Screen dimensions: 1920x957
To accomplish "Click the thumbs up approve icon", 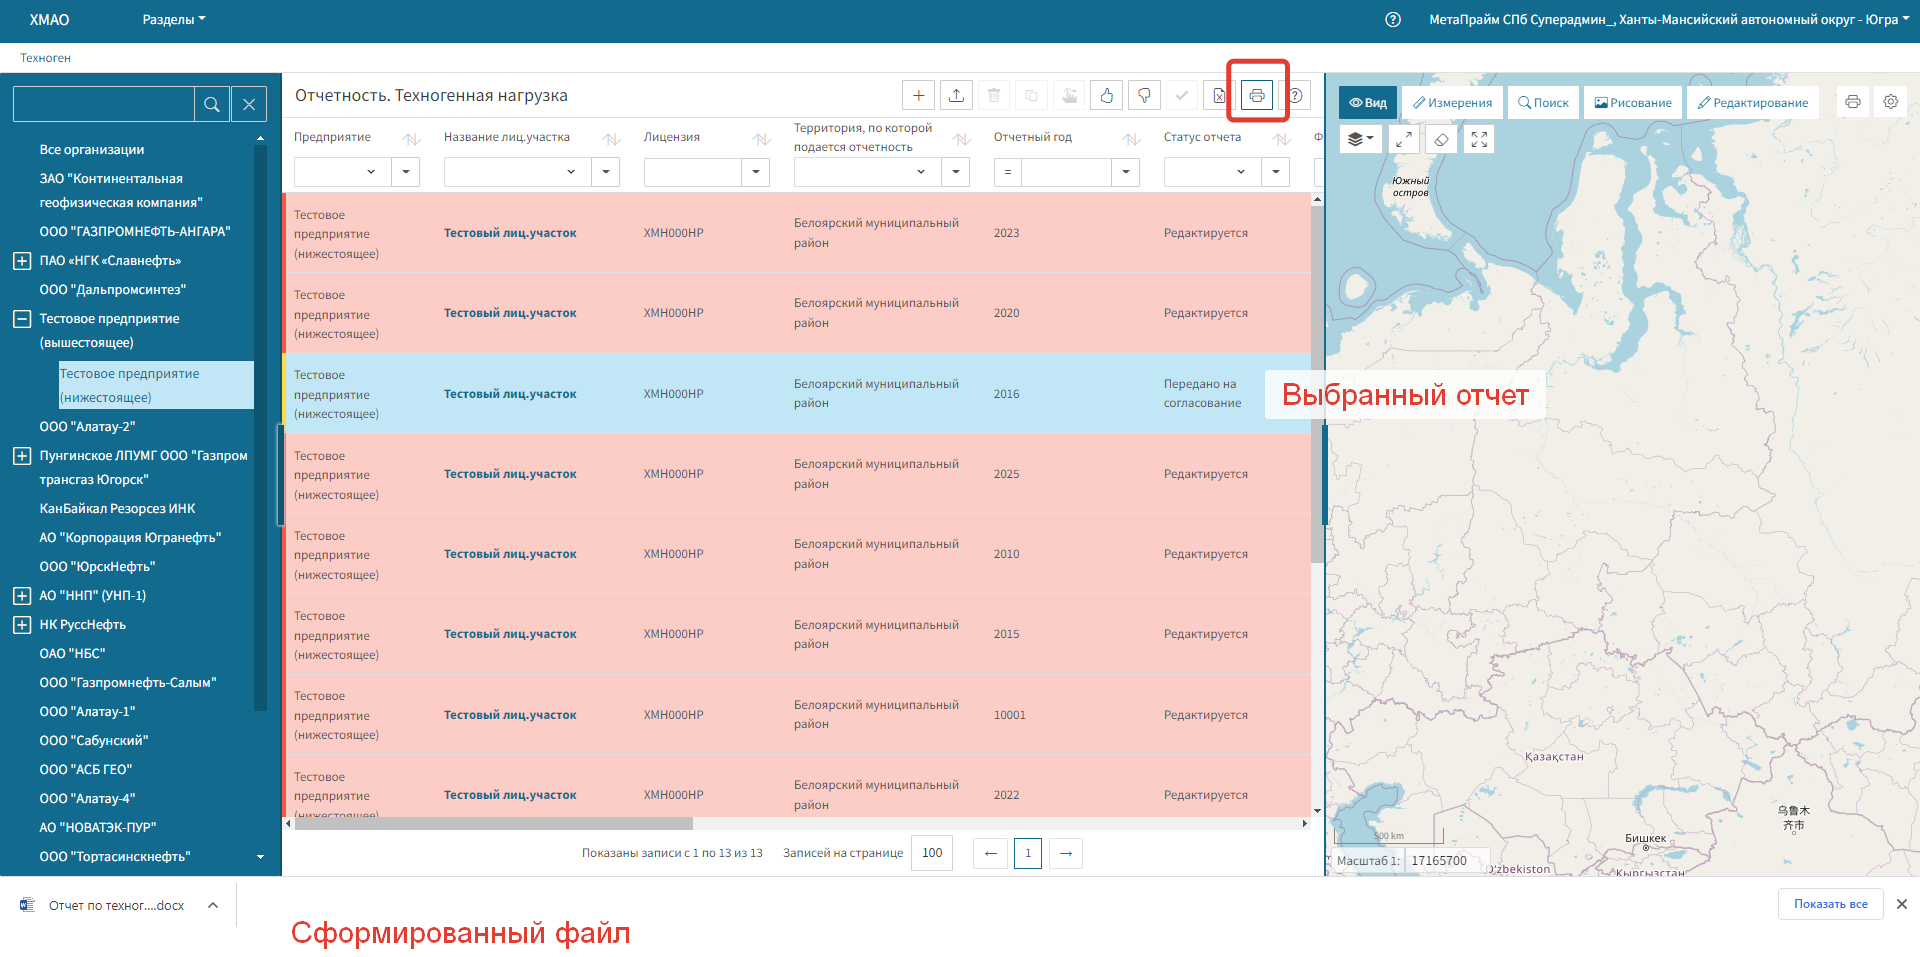I will tap(1106, 96).
